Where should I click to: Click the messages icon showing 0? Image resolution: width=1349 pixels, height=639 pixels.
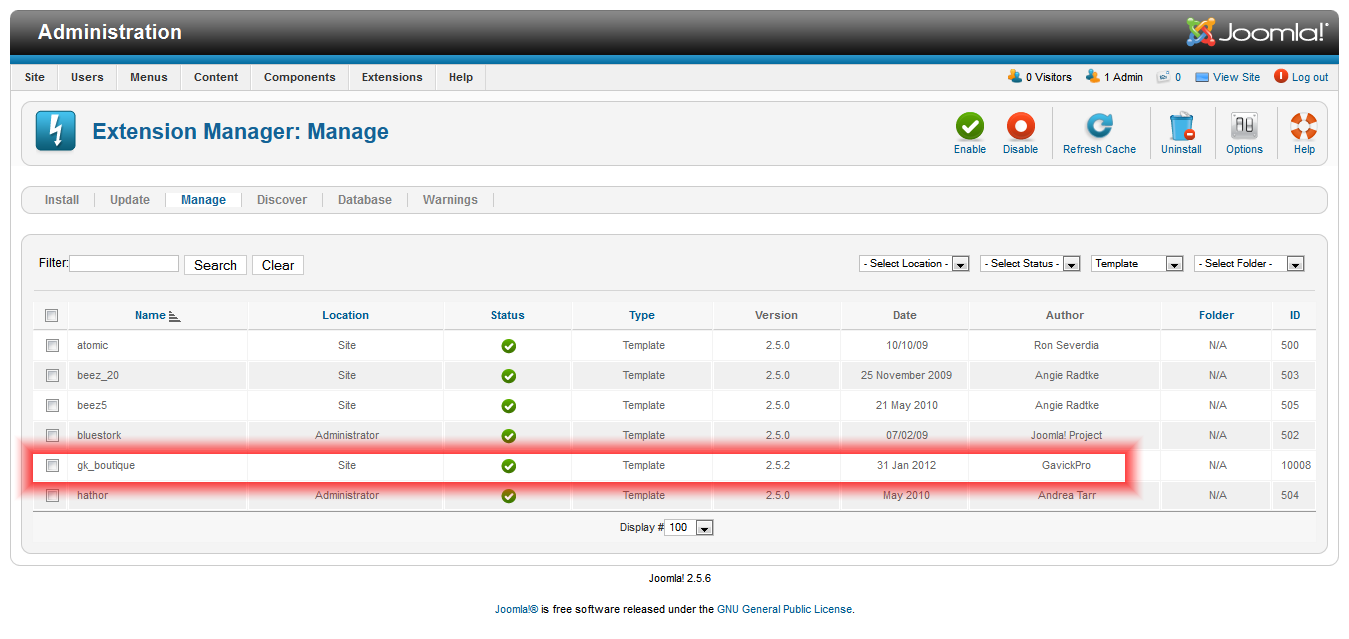[x=1163, y=77]
